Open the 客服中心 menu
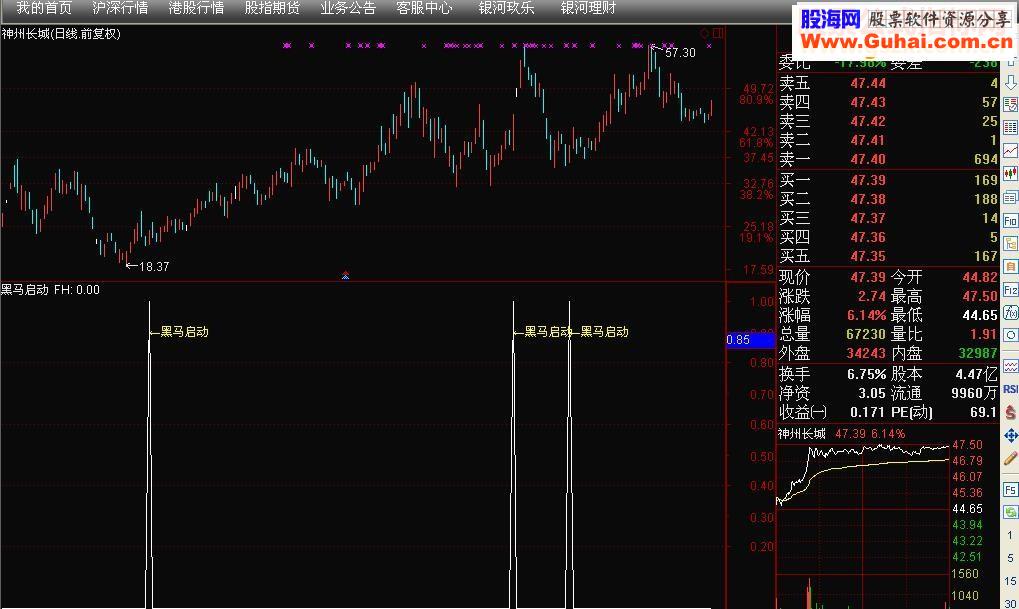Viewport: 1019px width, 609px height. tap(424, 8)
